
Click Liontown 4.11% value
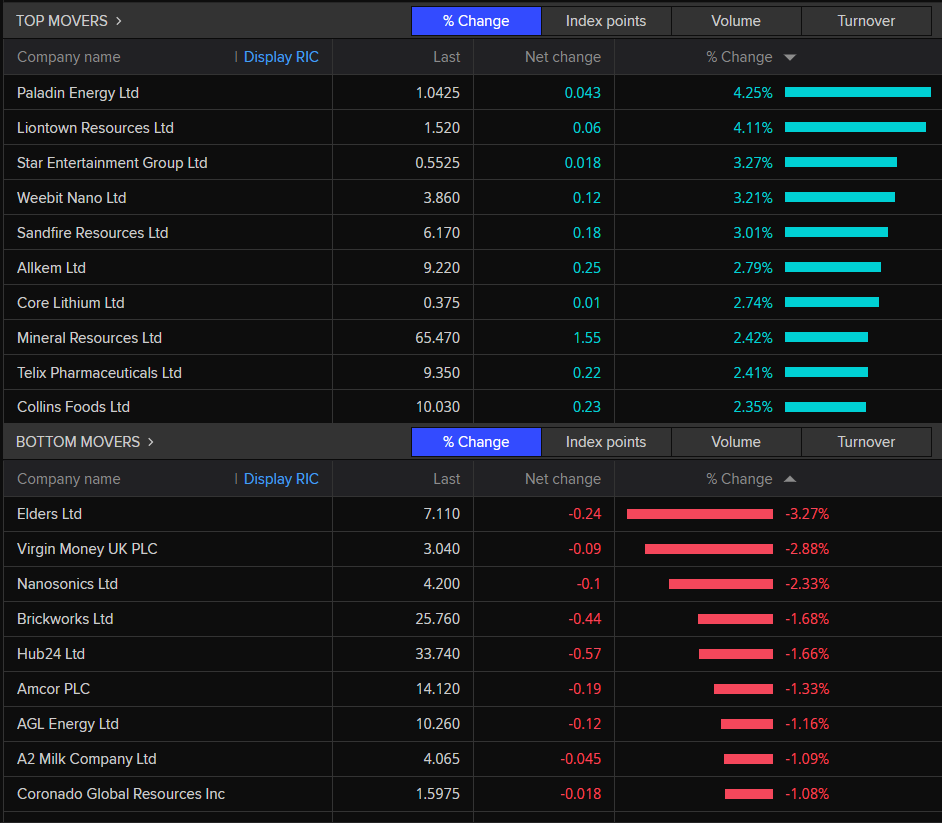point(753,127)
